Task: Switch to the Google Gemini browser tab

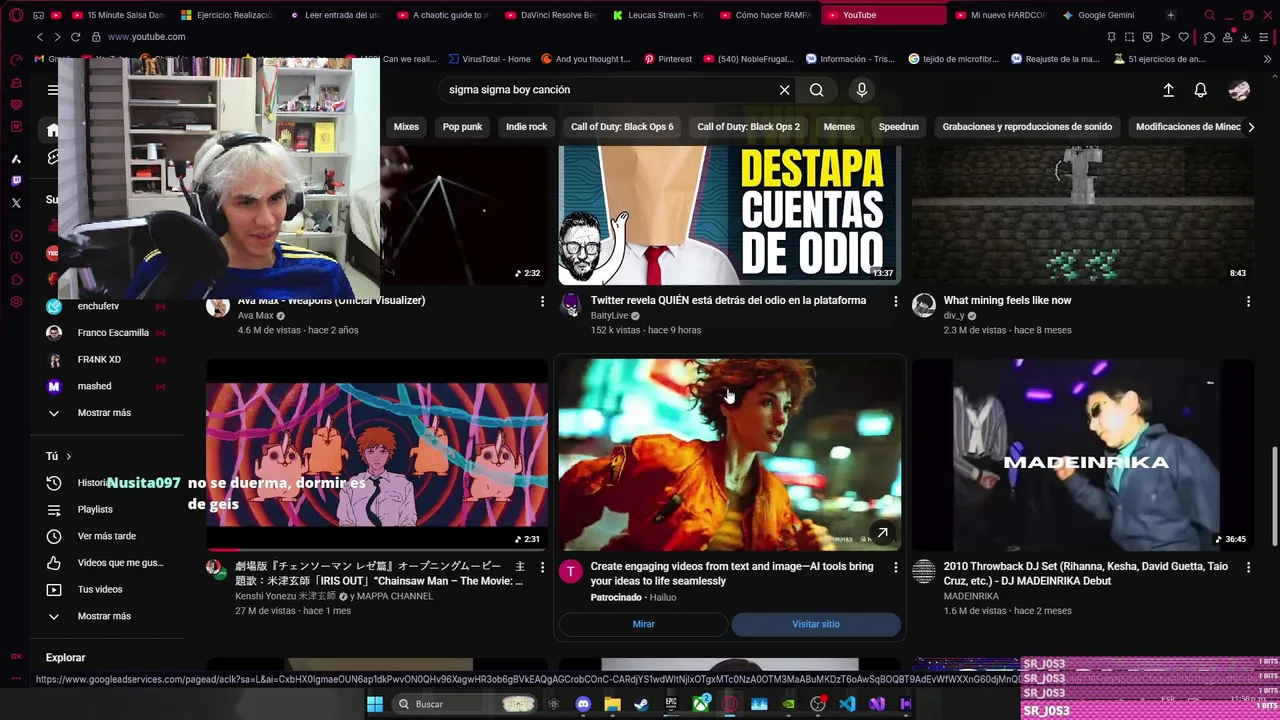Action: [x=1105, y=15]
